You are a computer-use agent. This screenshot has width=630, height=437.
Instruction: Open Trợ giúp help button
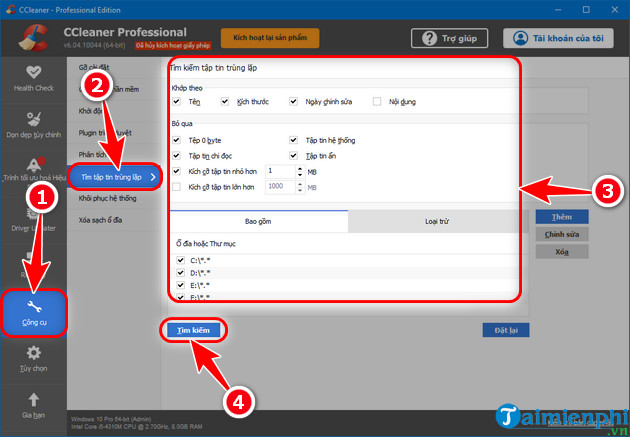click(449, 38)
